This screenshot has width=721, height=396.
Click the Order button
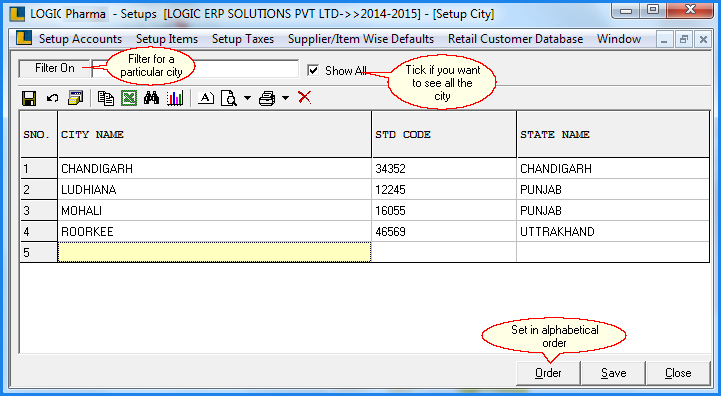(548, 373)
